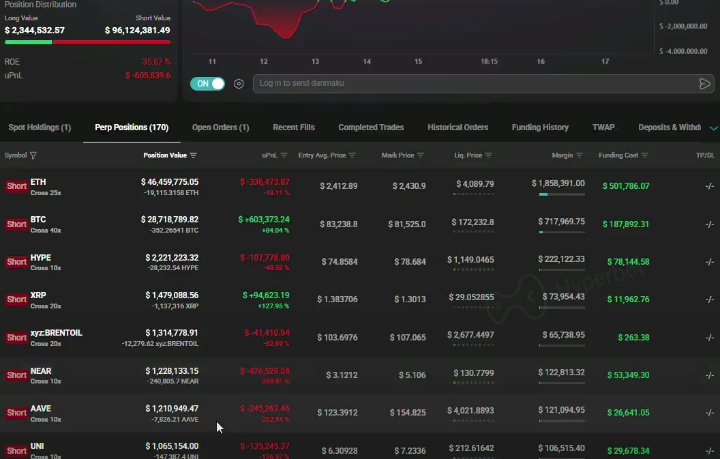Click XRP uPnL $+94,623.19
720x459 pixels.
coord(266,295)
